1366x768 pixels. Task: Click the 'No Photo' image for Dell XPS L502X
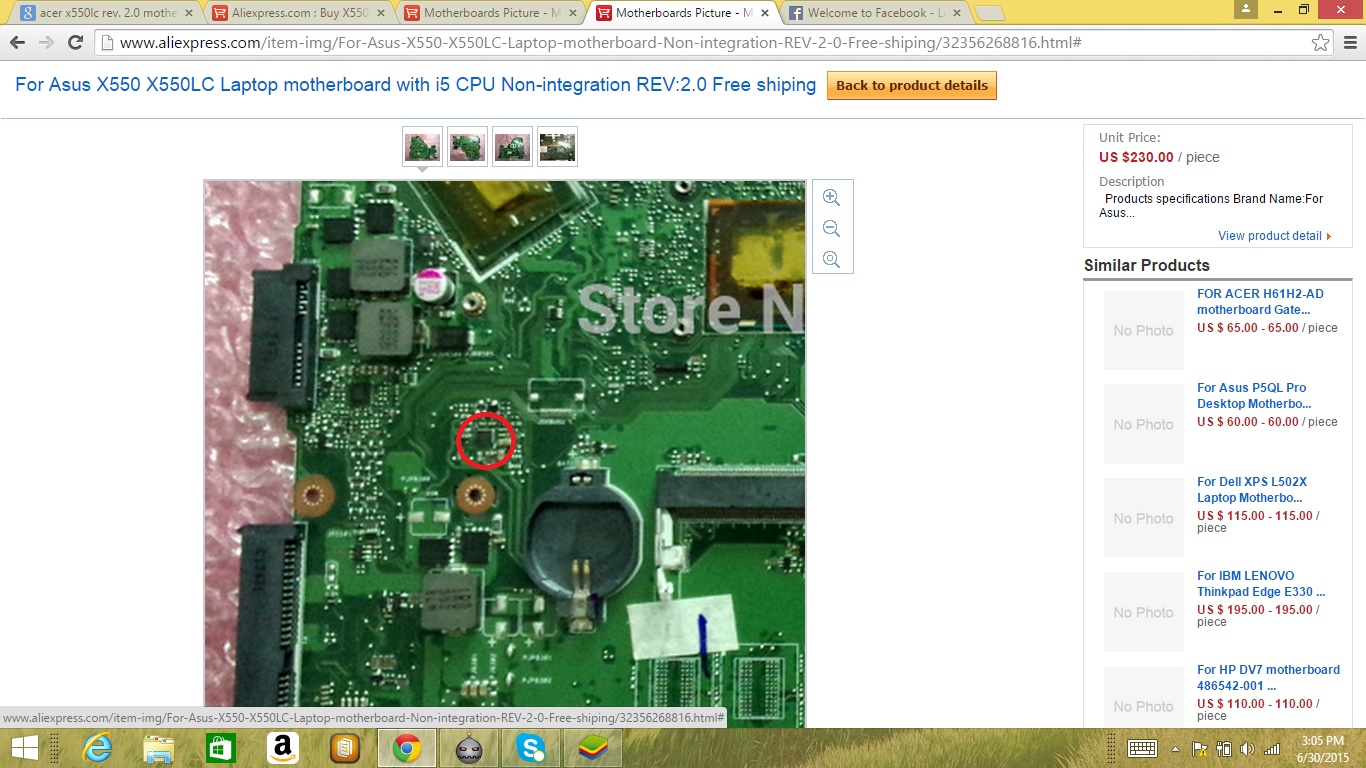click(1143, 518)
